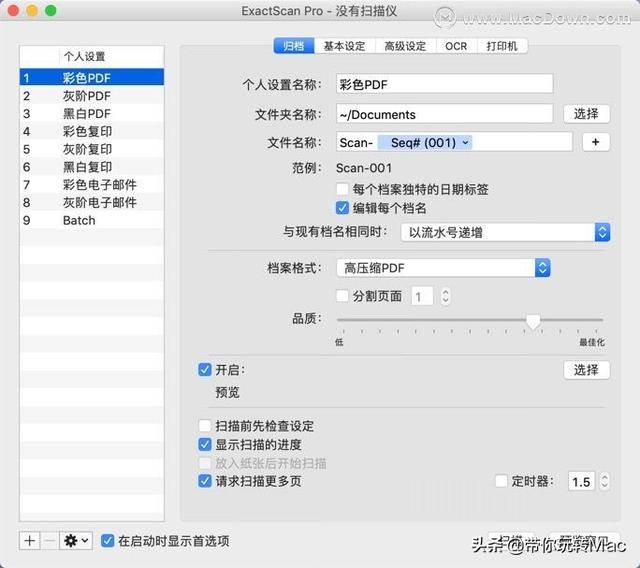Close the ExactScan Pro window
The image size is (640, 568).
[13, 10]
